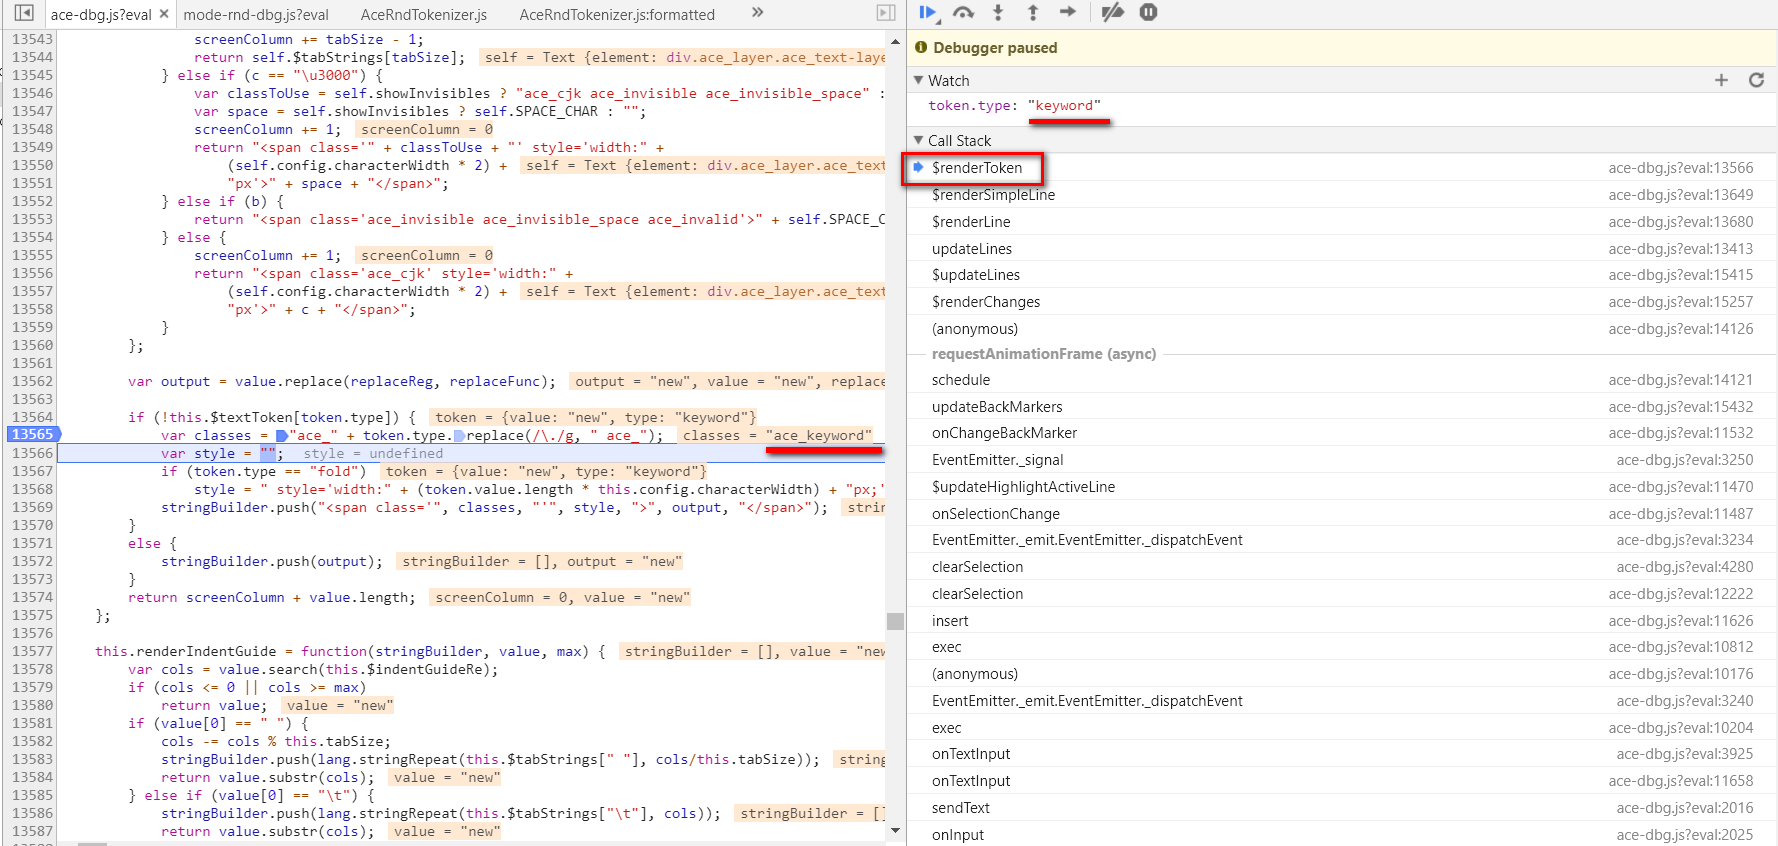Screen dimensions: 1778x846
Task: Hide the debugger sidebar pane
Action: pyautogui.click(x=886, y=13)
